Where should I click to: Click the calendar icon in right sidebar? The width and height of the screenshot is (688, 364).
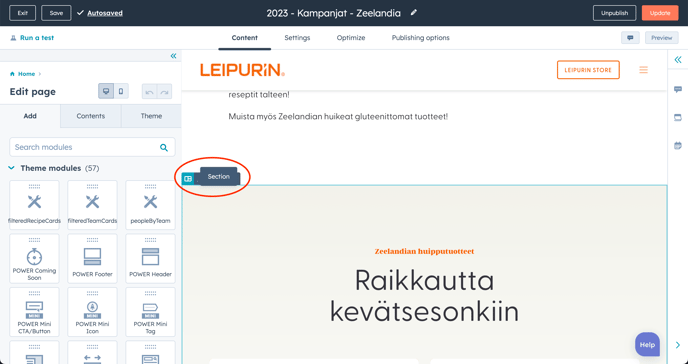tap(678, 145)
